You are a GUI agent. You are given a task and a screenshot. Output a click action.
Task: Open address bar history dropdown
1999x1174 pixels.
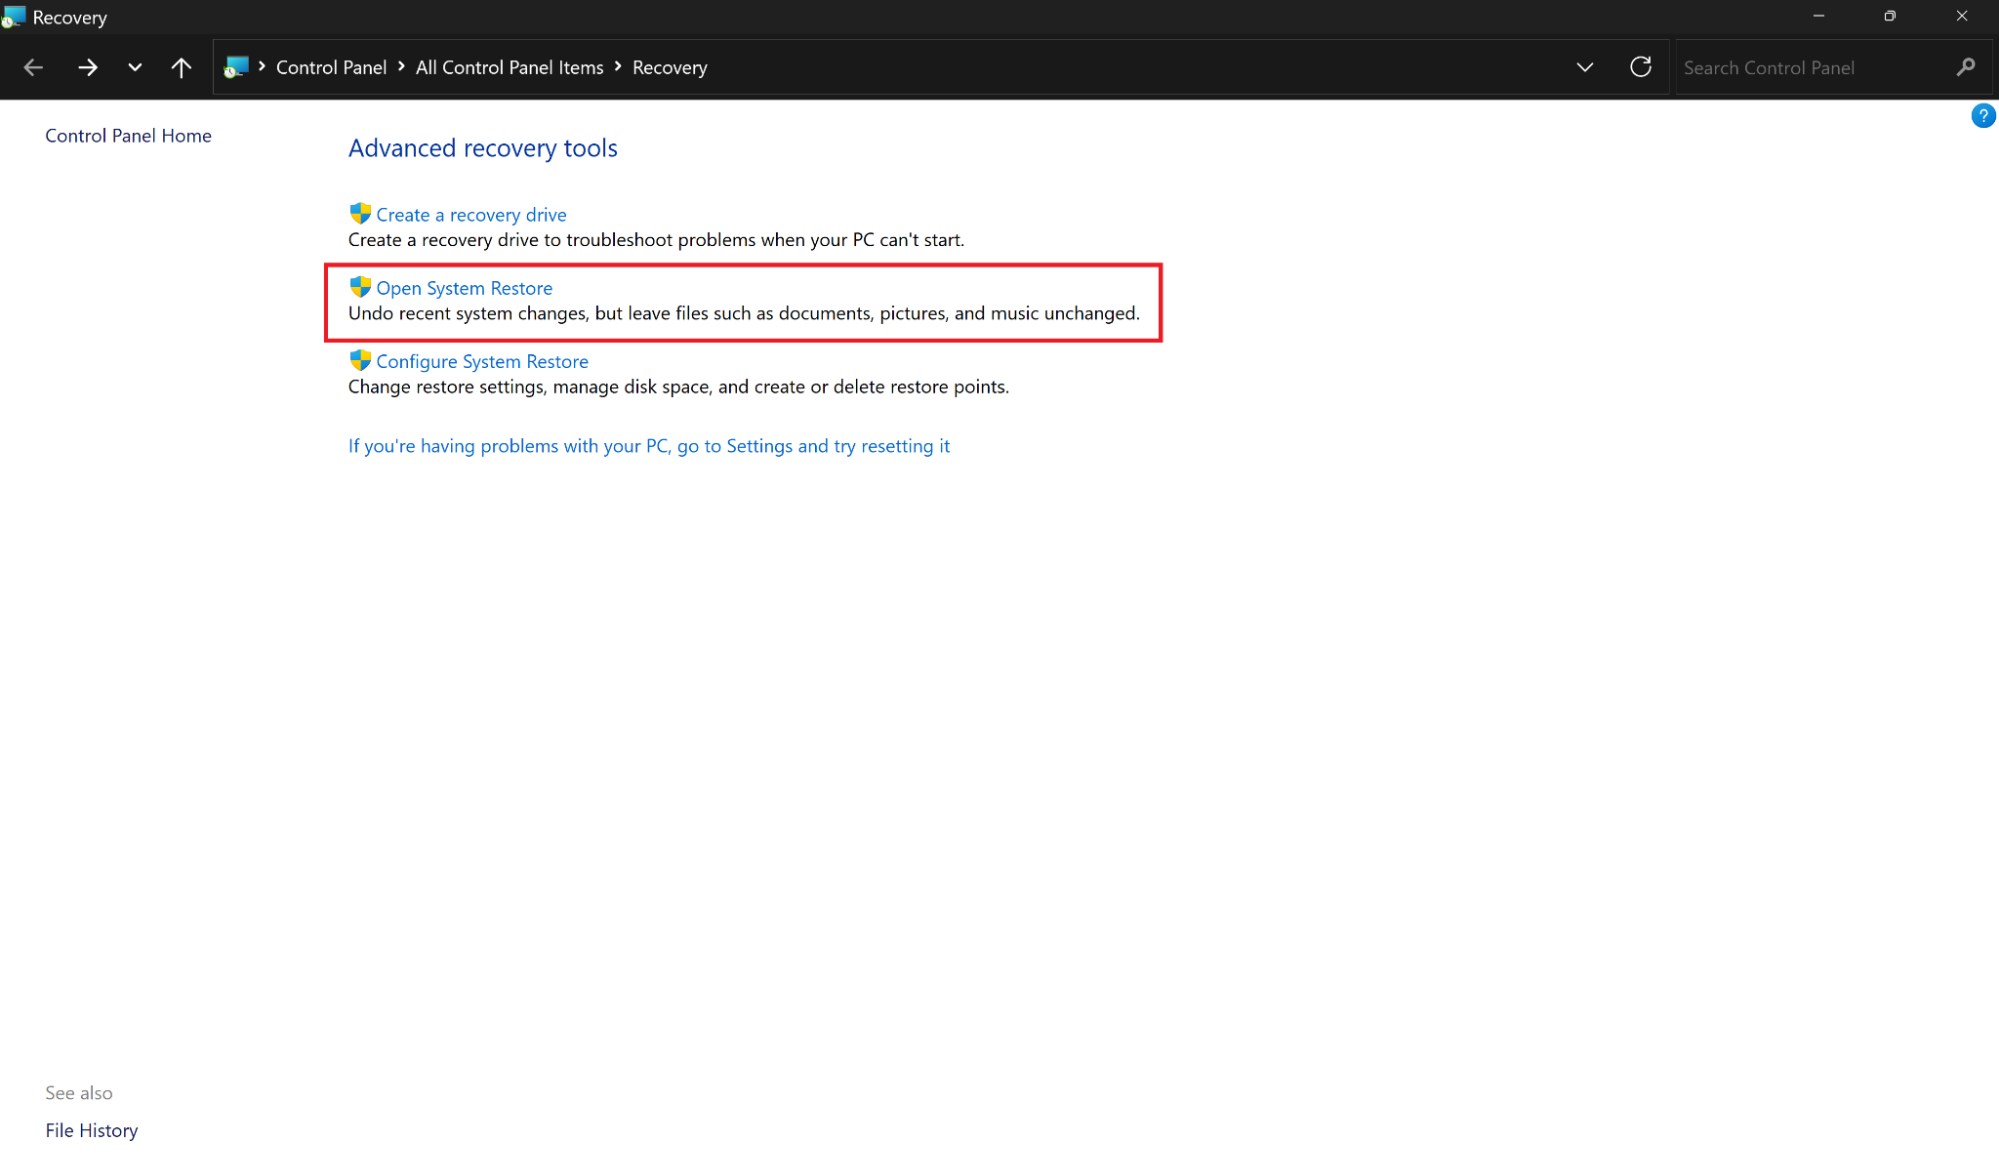[1585, 67]
